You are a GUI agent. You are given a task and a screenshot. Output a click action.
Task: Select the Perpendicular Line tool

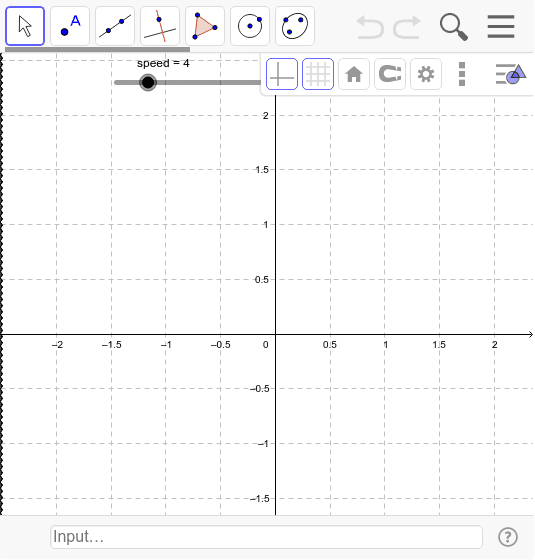[160, 26]
